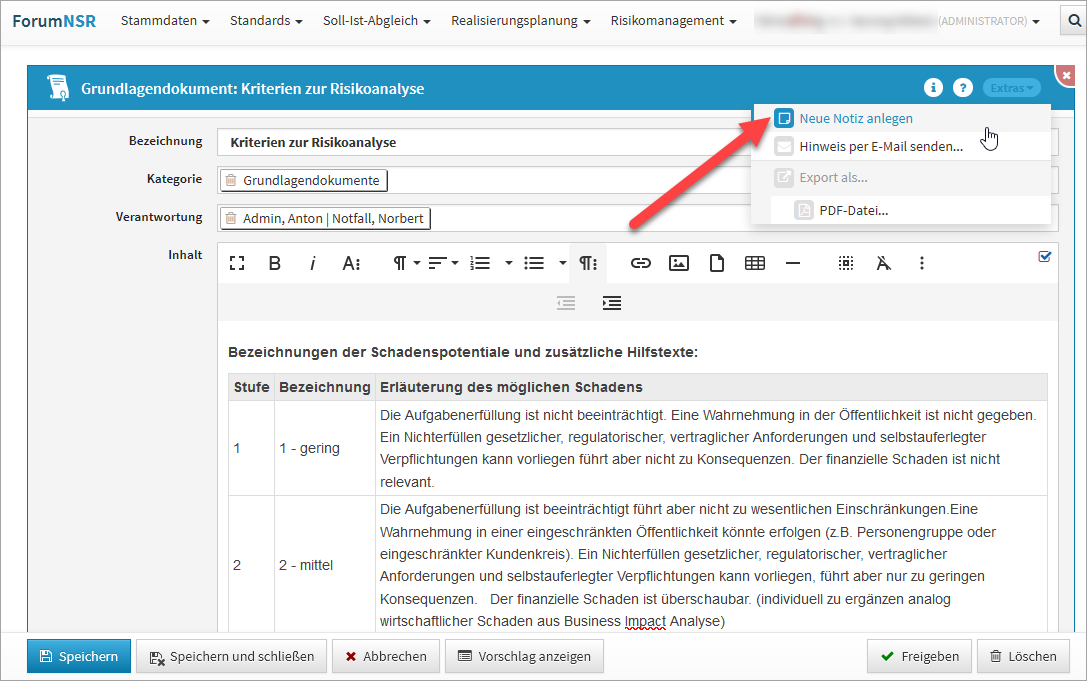This screenshot has height=681, width=1087.
Task: Remove the Grundlagendokumente category tag
Action: (x=231, y=180)
